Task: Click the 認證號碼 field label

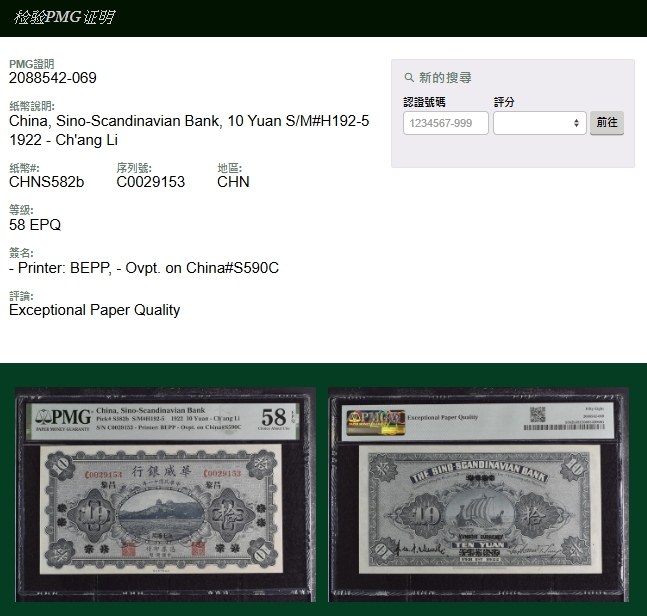Action: pyautogui.click(x=424, y=102)
